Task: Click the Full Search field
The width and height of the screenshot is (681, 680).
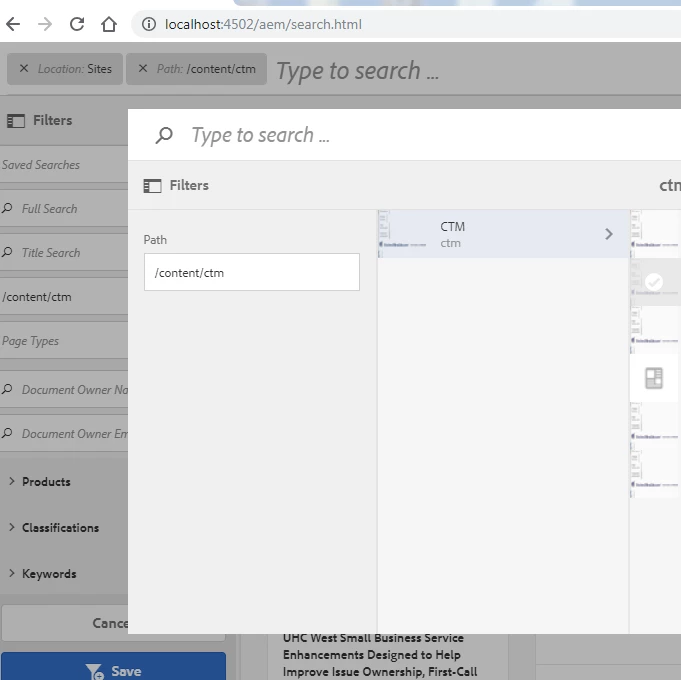Action: [64, 209]
